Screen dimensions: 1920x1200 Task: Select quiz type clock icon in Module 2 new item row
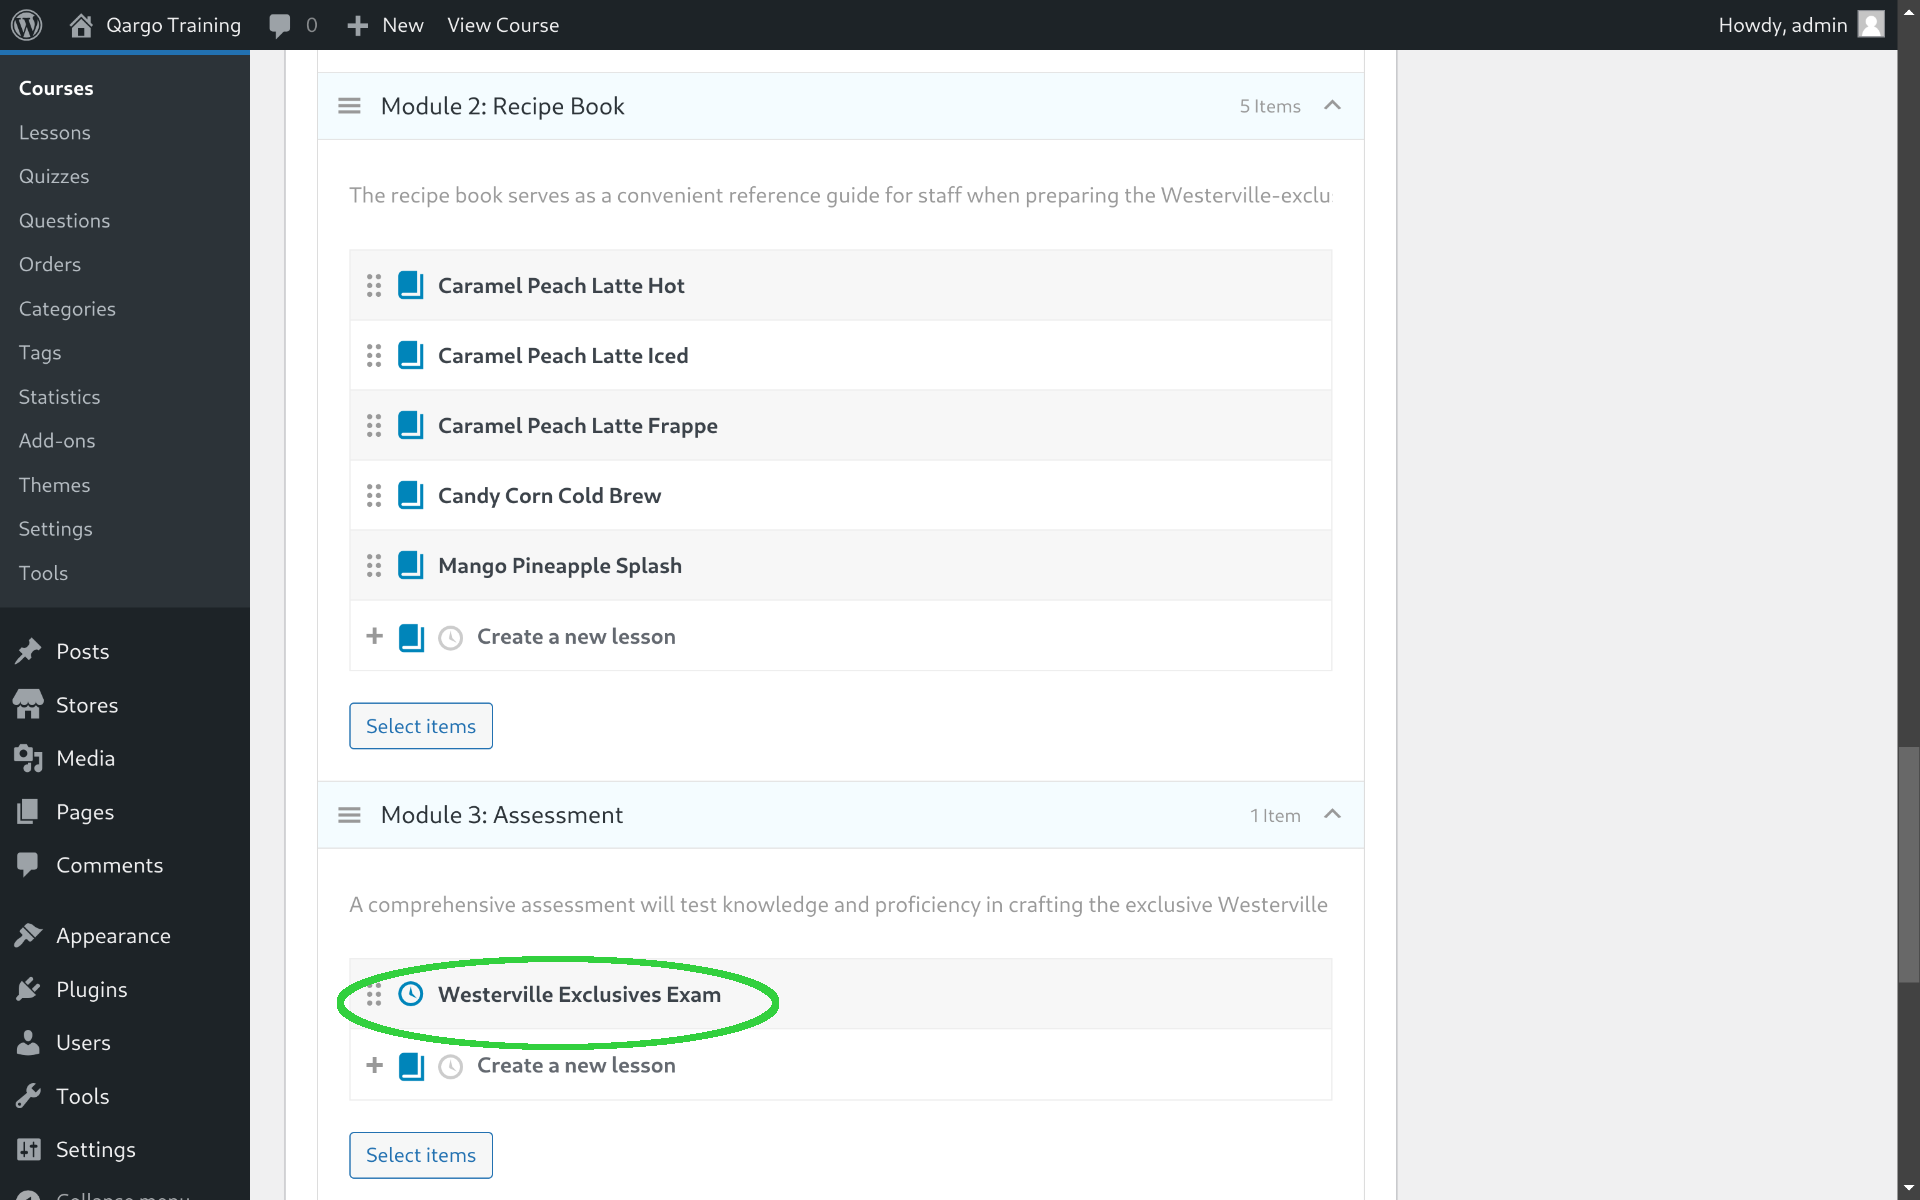pyautogui.click(x=451, y=638)
